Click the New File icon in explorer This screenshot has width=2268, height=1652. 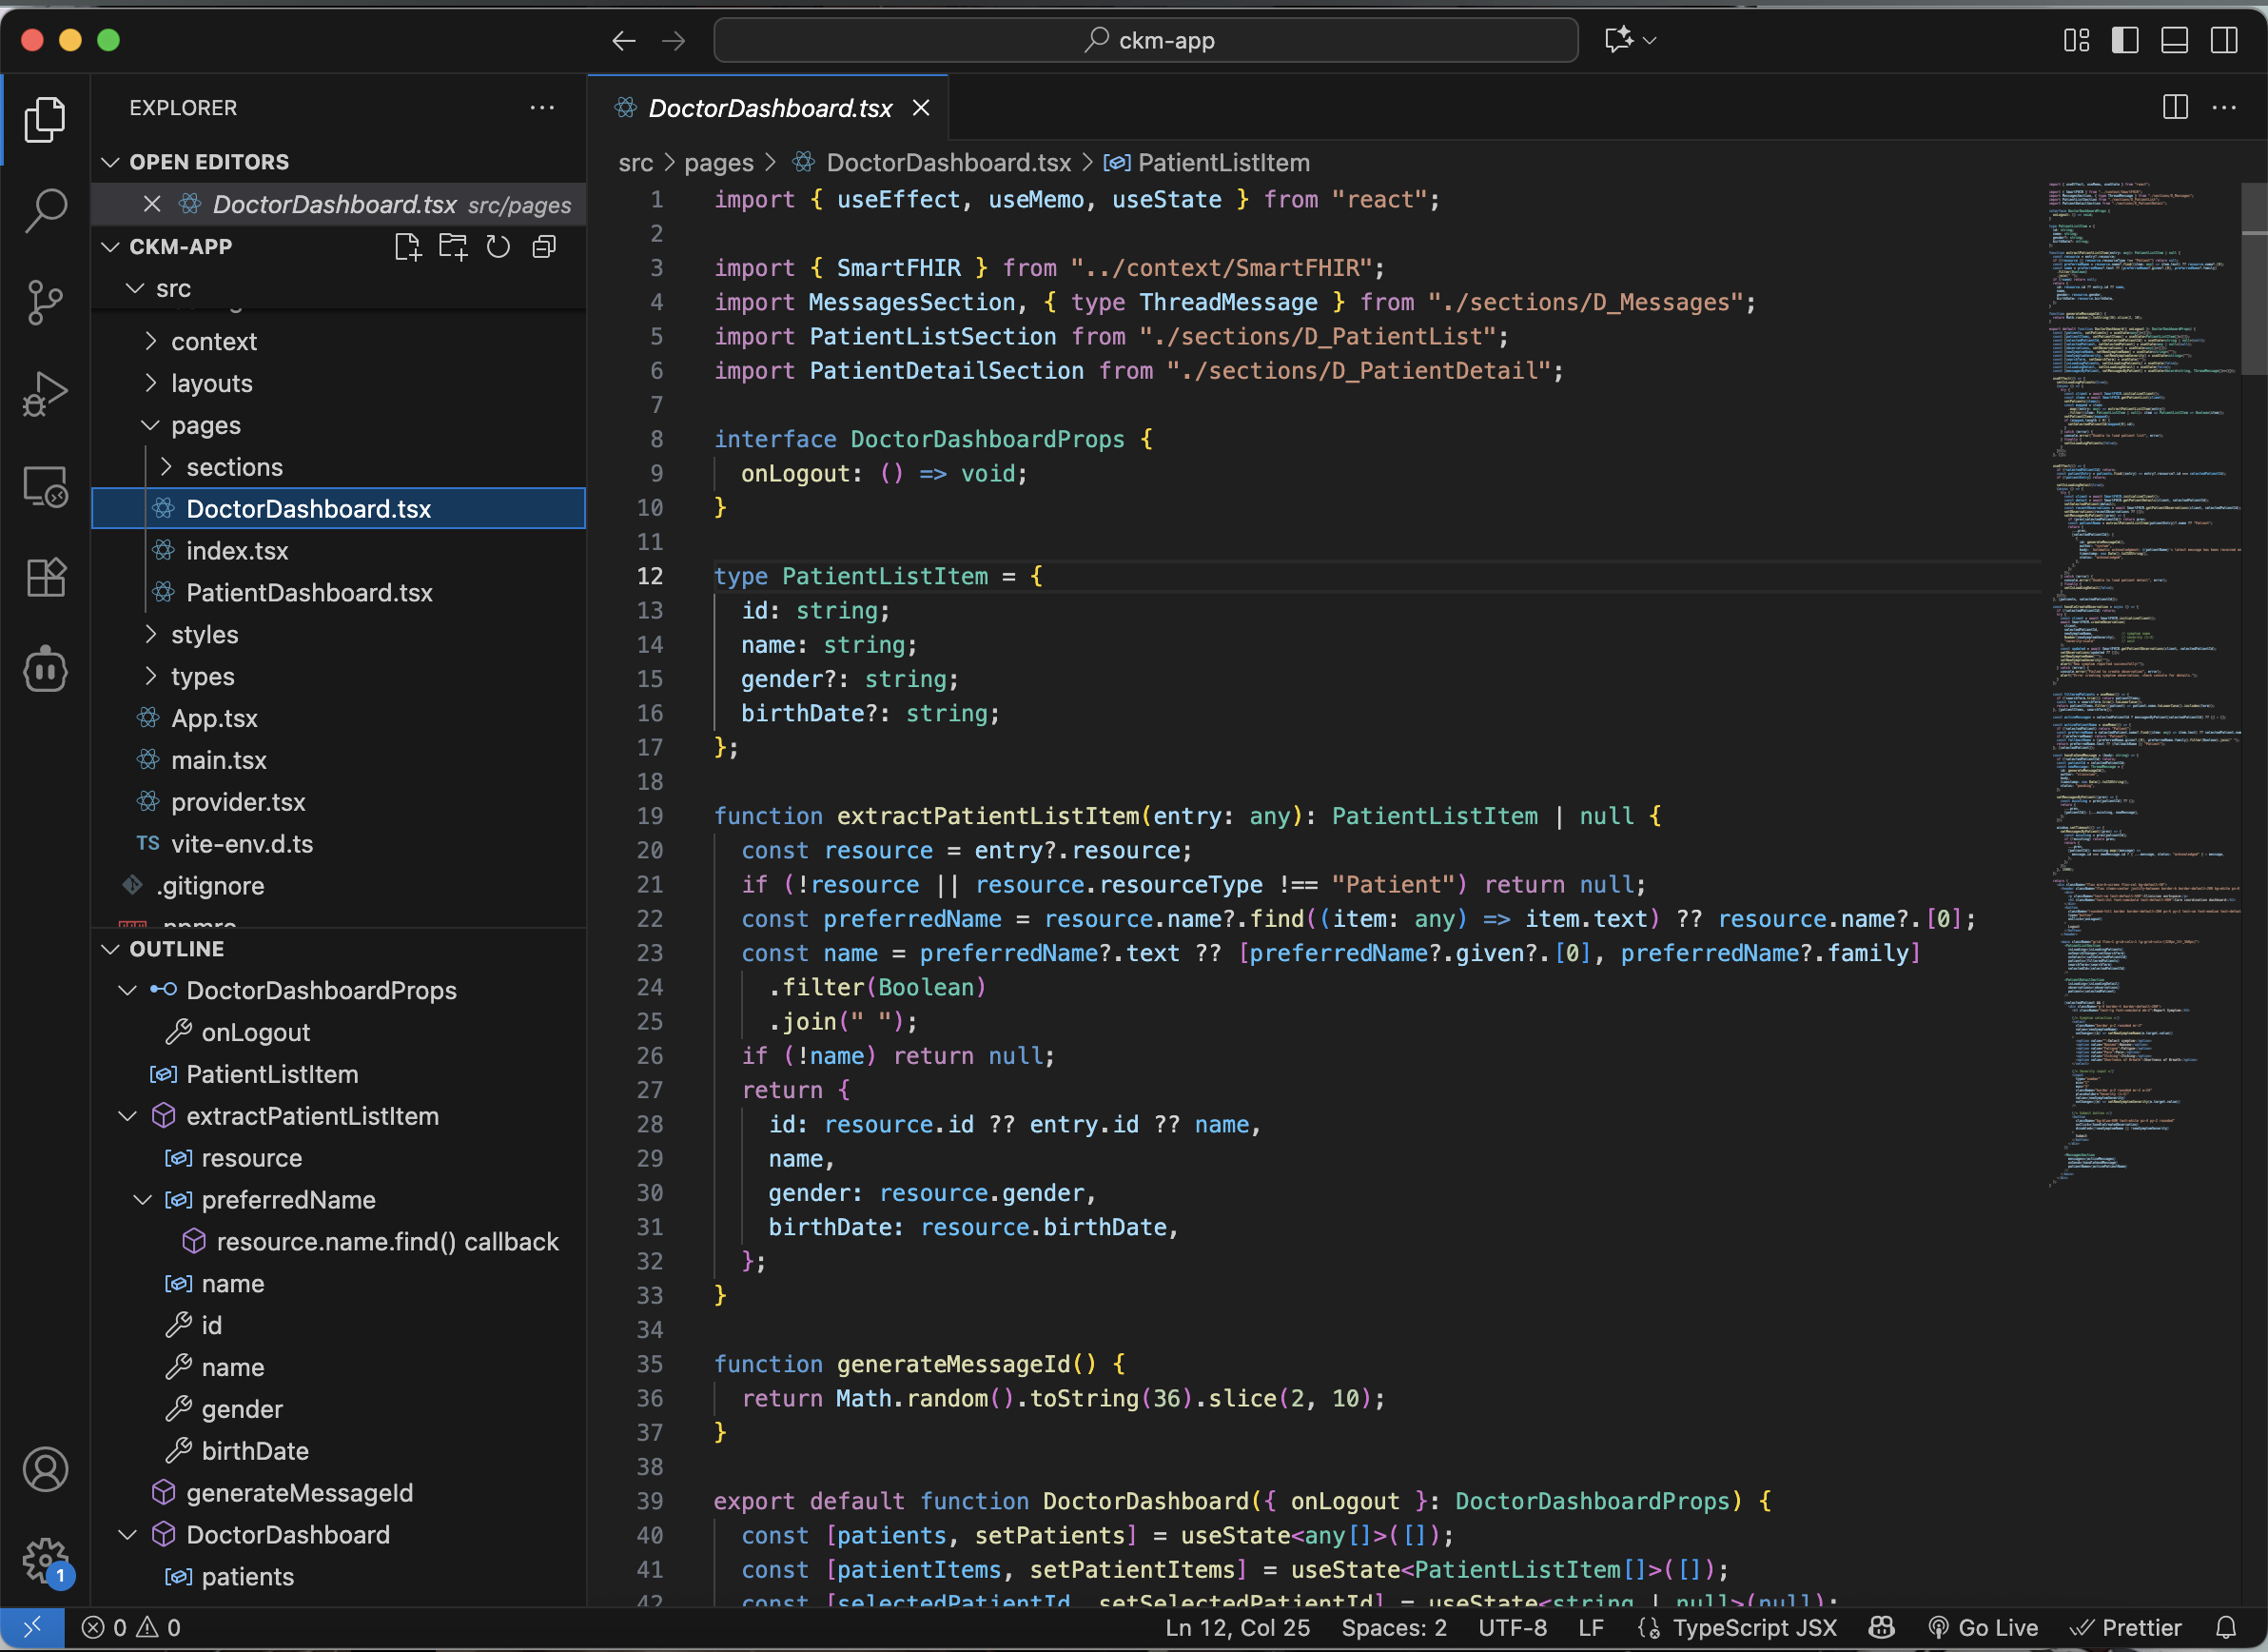[407, 247]
